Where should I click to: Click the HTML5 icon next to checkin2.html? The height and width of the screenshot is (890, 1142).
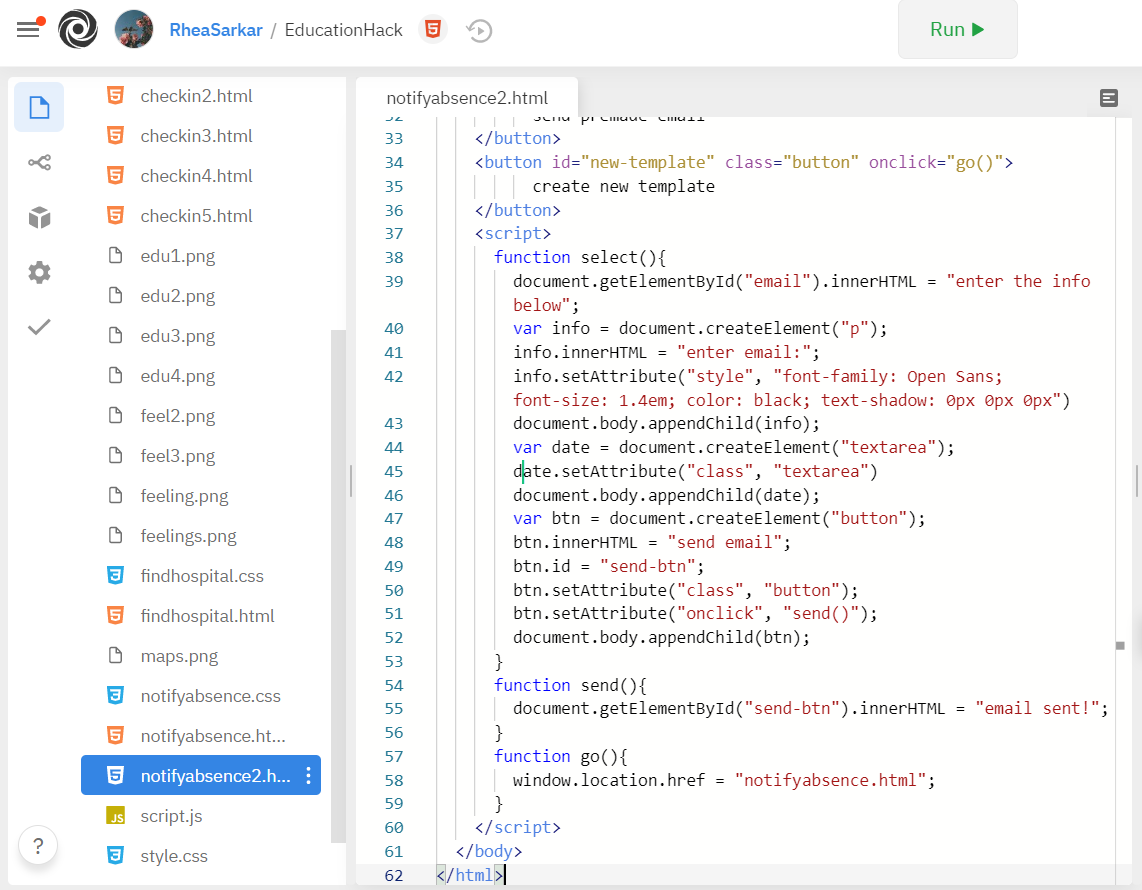point(115,95)
